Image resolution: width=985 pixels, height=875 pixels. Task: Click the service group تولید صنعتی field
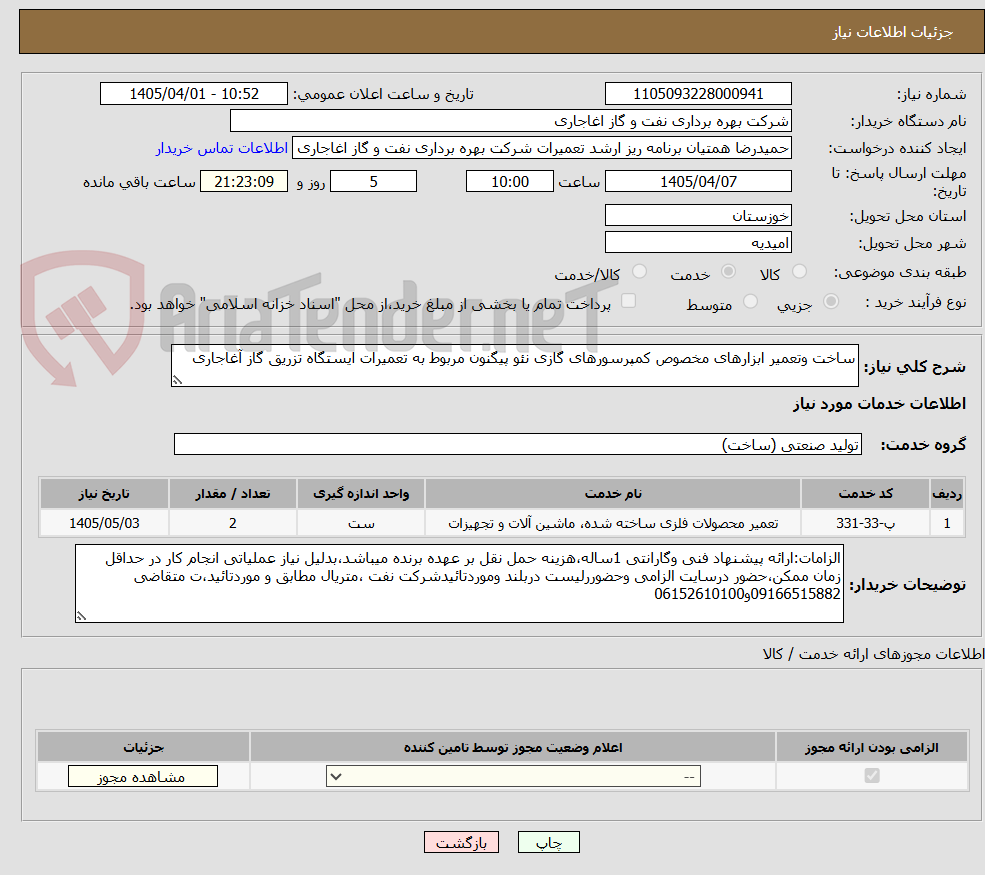pos(518,444)
